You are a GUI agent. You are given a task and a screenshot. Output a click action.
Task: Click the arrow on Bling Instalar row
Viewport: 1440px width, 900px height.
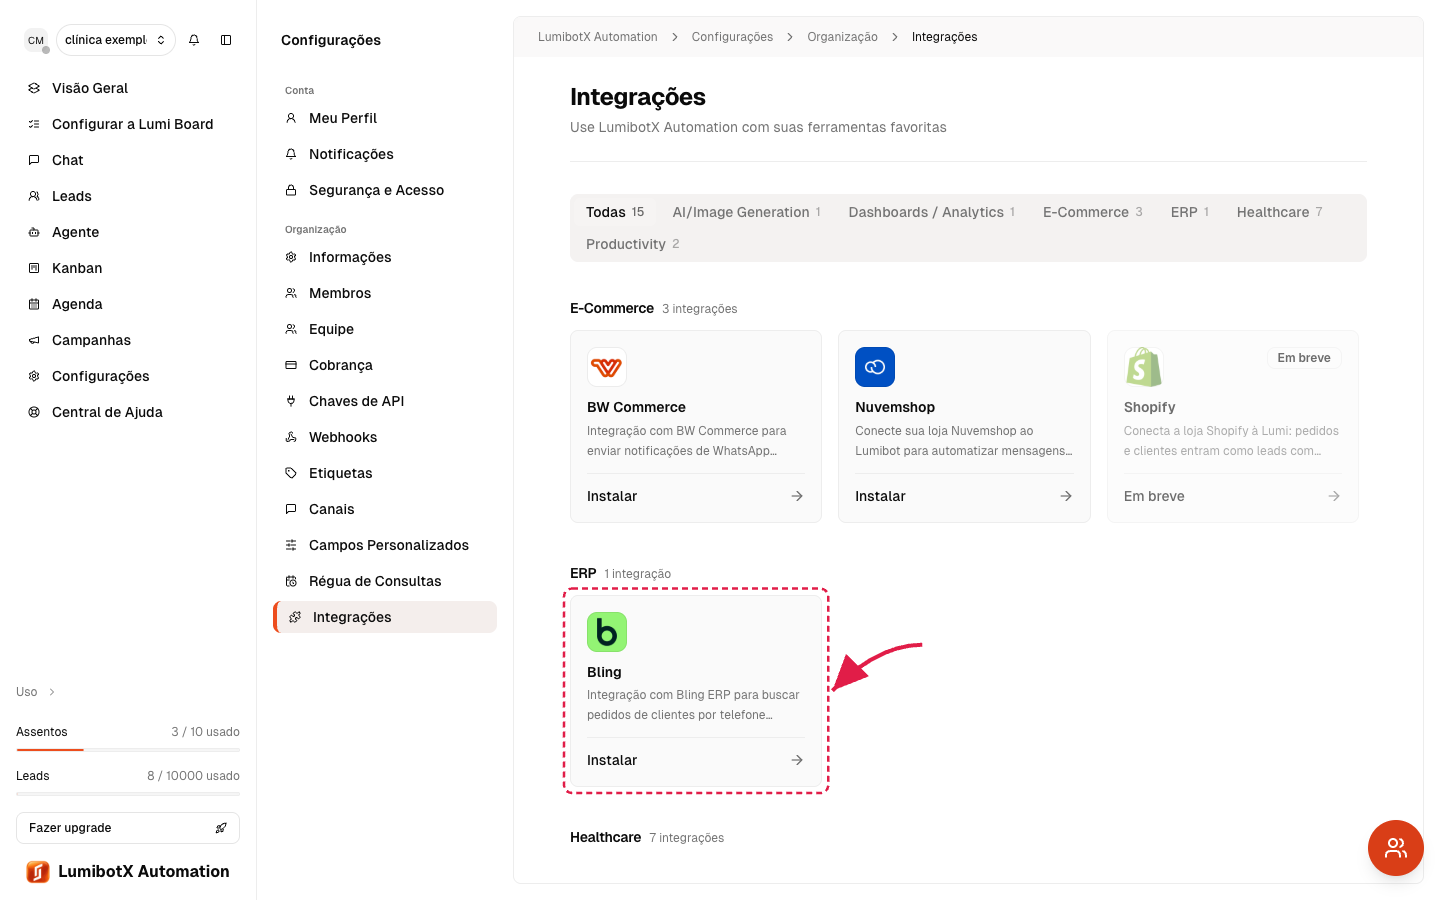[x=797, y=760]
